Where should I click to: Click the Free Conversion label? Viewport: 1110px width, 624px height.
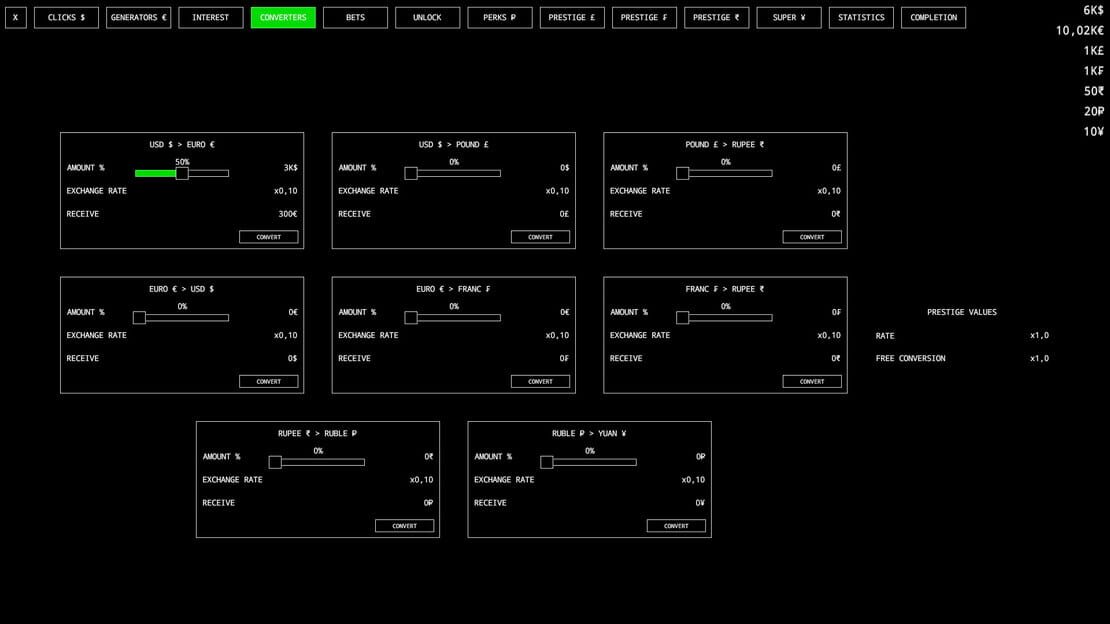(x=910, y=358)
